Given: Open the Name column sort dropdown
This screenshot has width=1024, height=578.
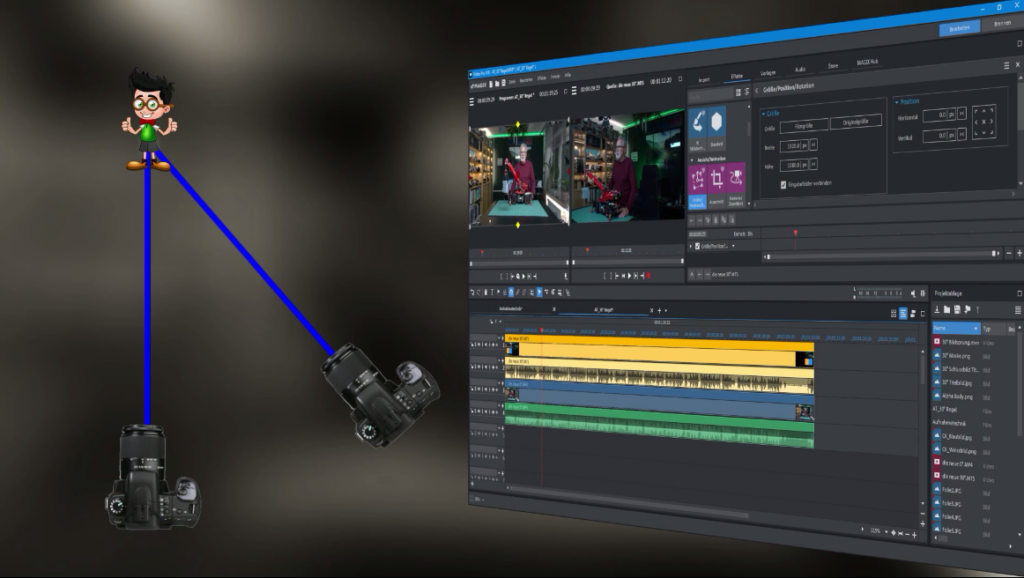Looking at the screenshot, I should (x=976, y=328).
